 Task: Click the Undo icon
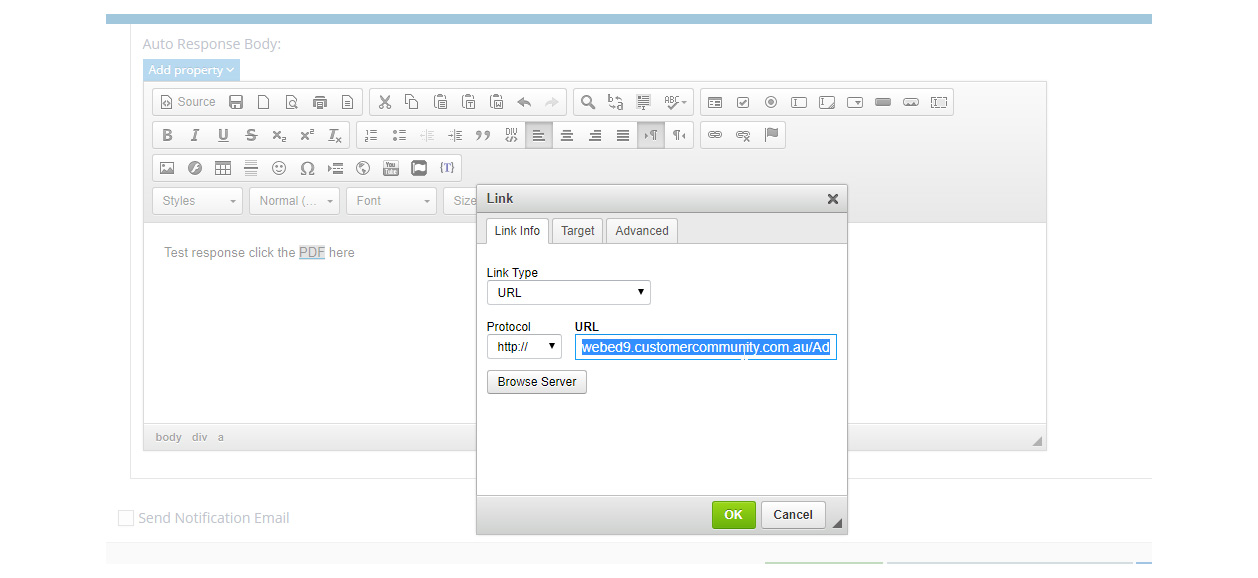click(524, 101)
